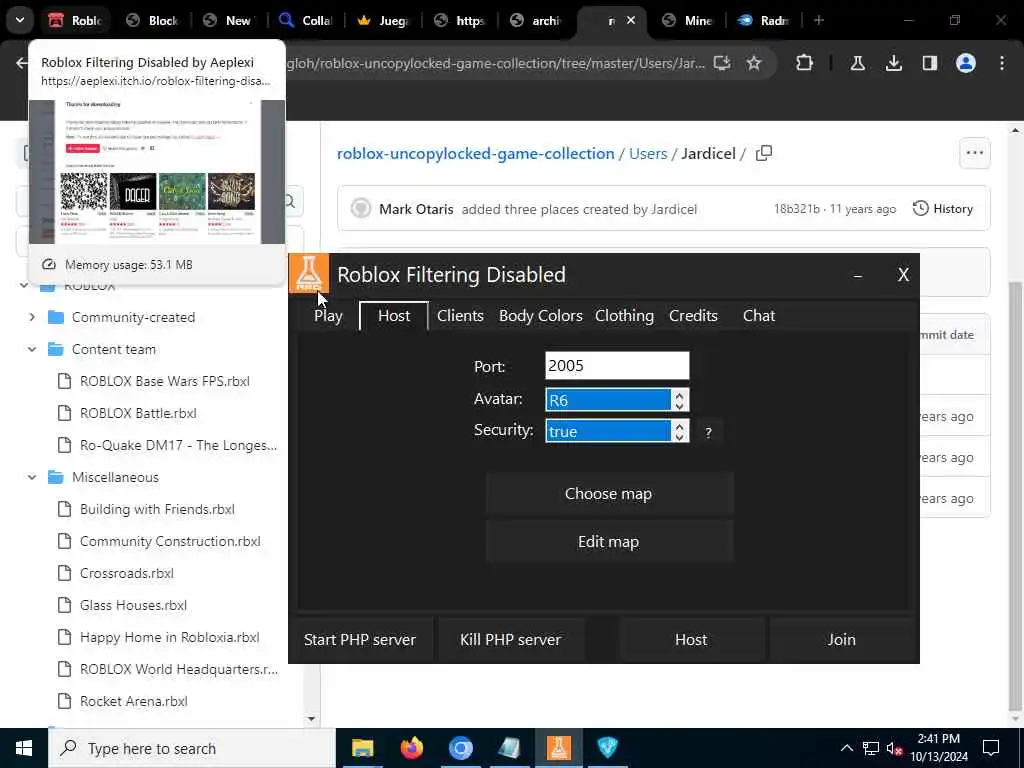
Task: Collapse the Miscellaneous folder
Action: pyautogui.click(x=32, y=477)
